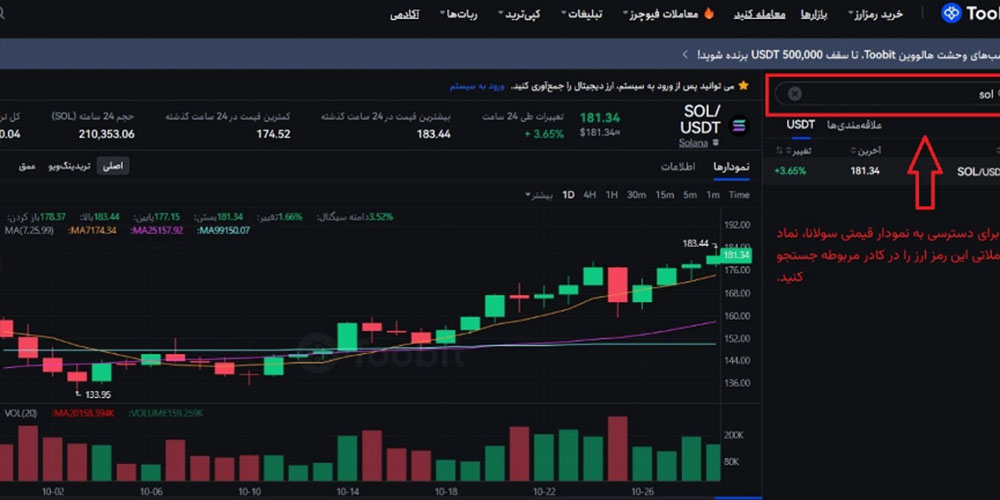1000x500 pixels.
Task: Open the کپی‌ترید dropdown menu
Action: pos(518,14)
